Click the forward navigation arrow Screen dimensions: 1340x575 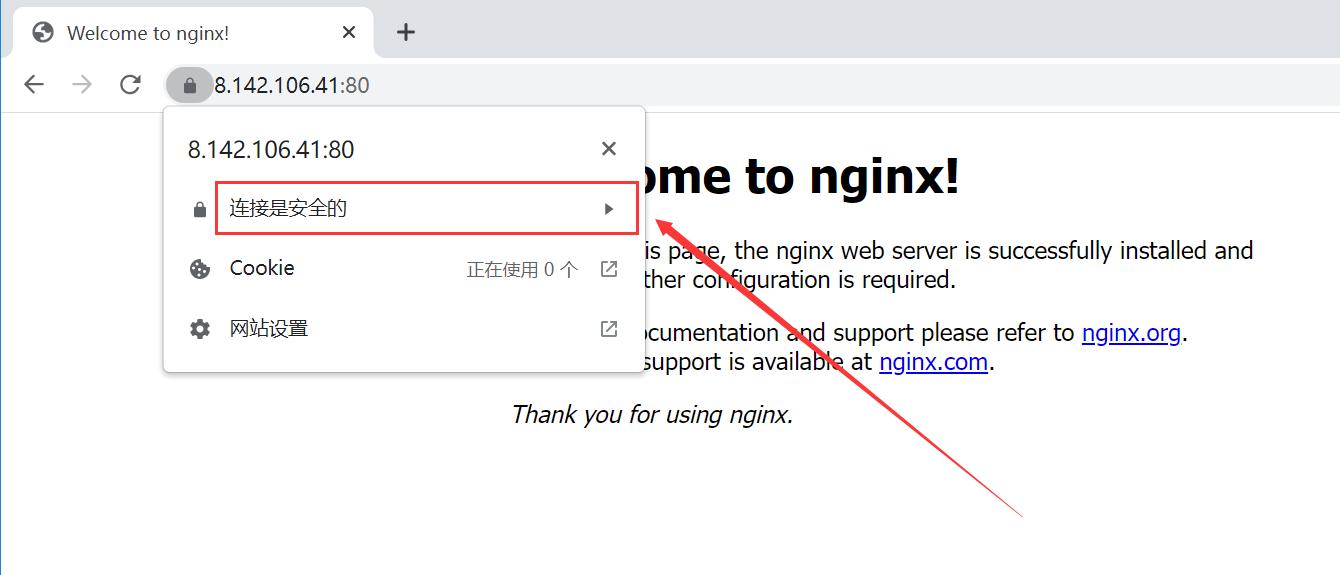(x=82, y=85)
